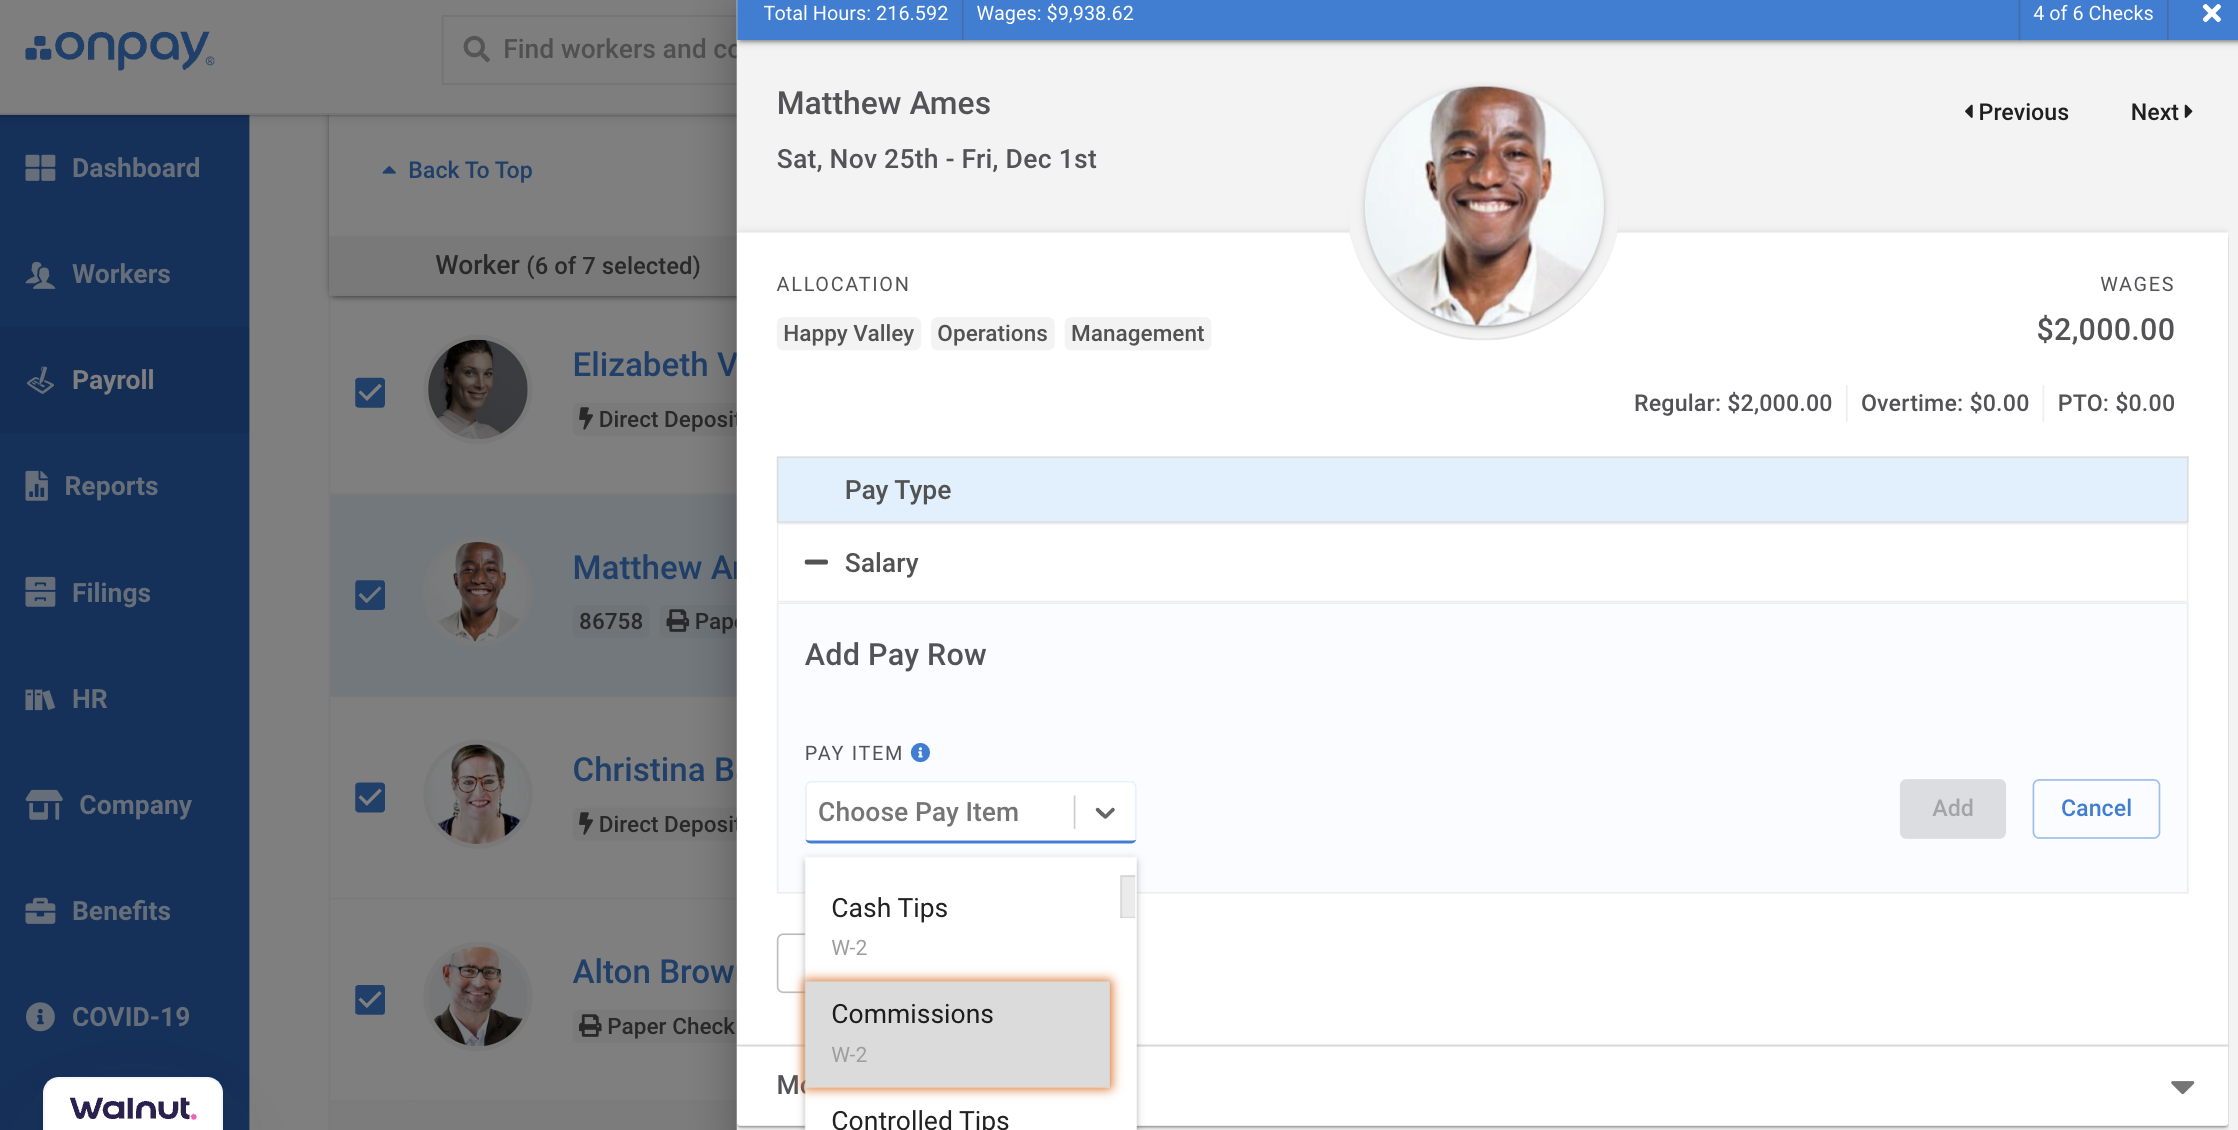Image resolution: width=2238 pixels, height=1130 pixels.
Task: Collapse the Salary pay row
Action: 816,563
